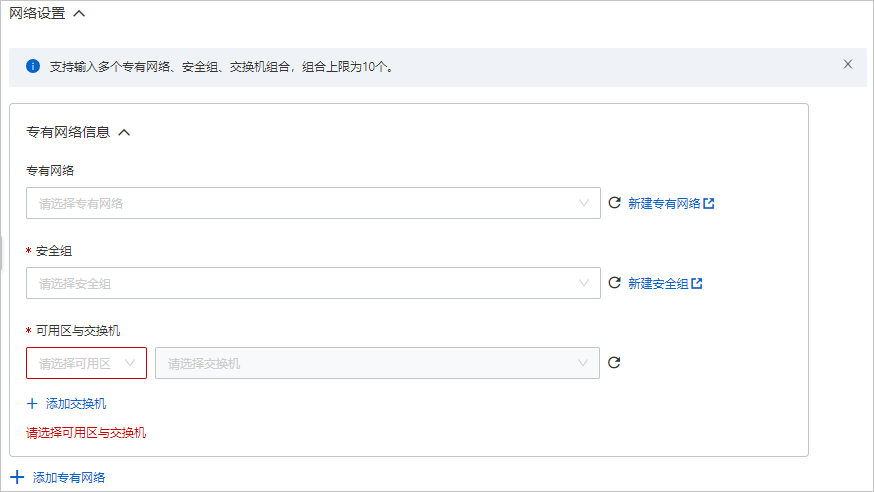
Task: Click 添加专有网络 to add a VPC
Action: [x=69, y=478]
